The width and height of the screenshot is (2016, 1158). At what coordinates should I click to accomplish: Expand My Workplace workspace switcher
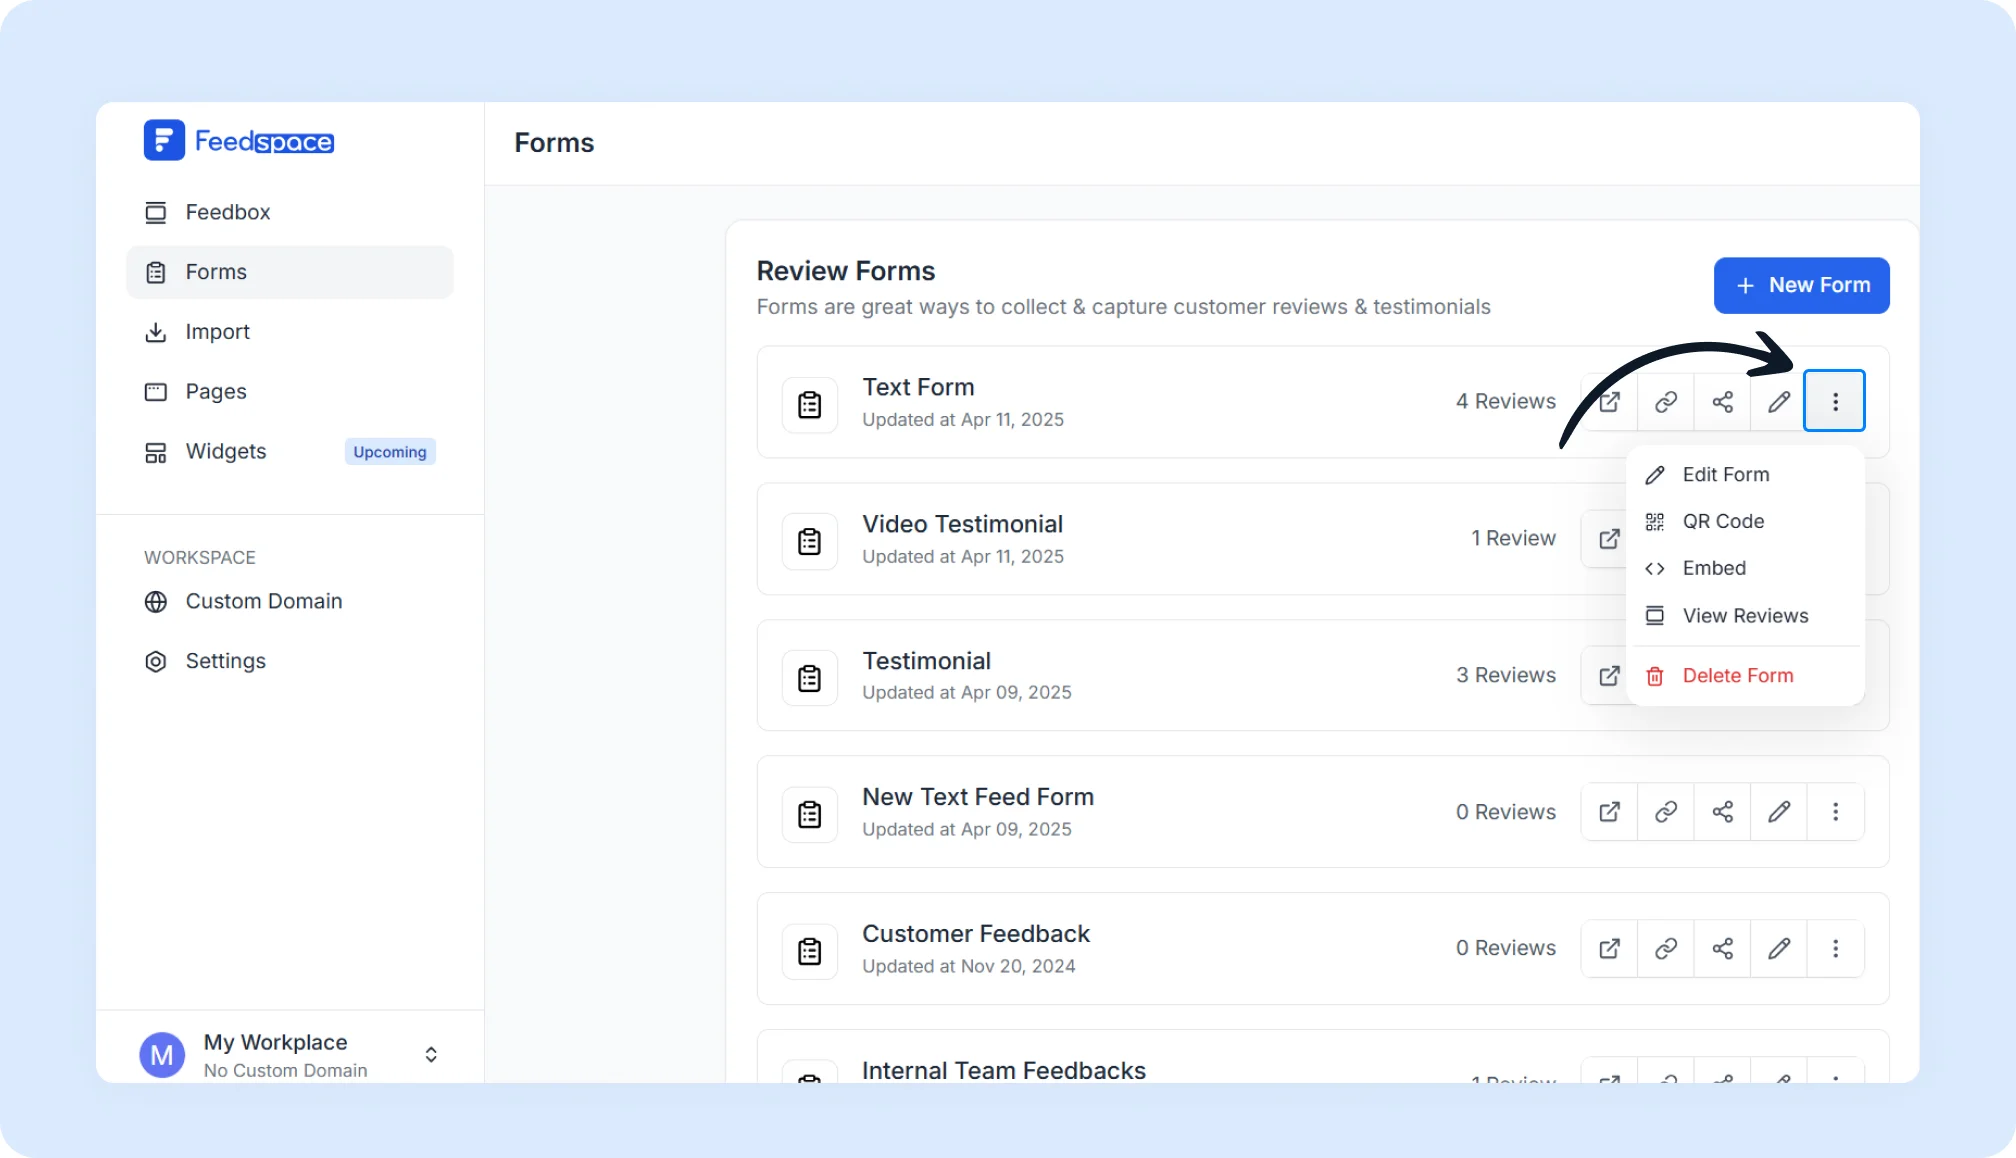point(431,1055)
